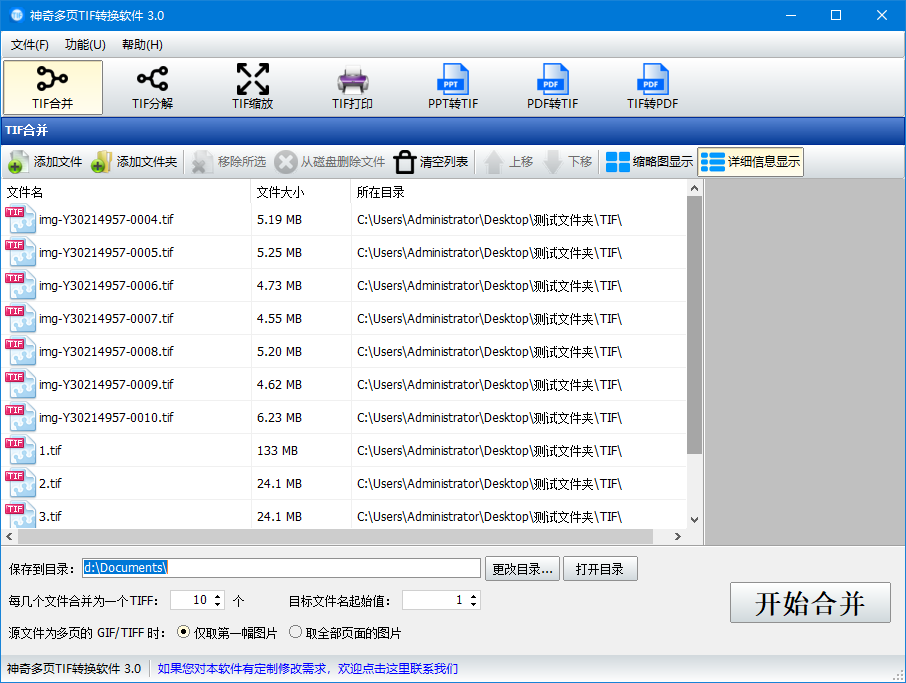Open the TIF缩放 tool

point(251,87)
